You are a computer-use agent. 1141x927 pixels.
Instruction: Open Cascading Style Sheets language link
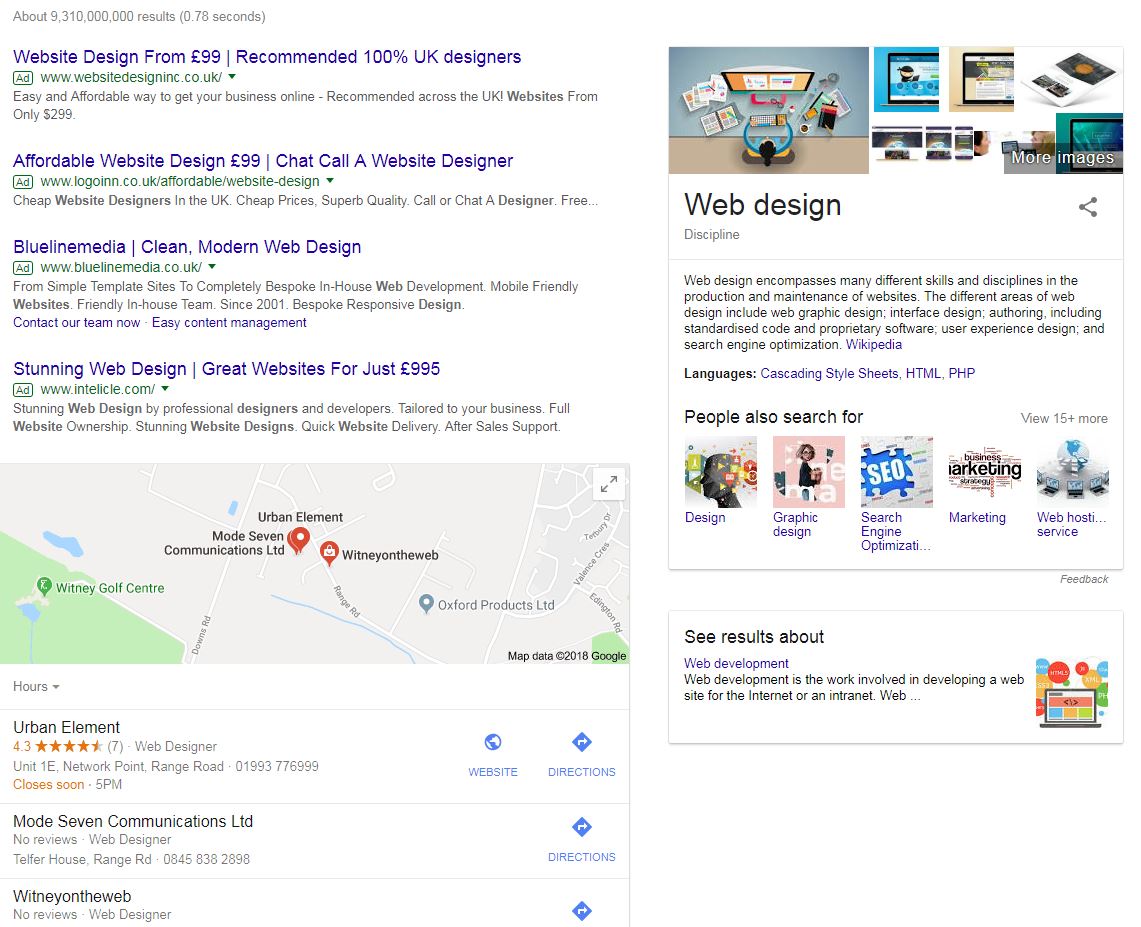[829, 373]
